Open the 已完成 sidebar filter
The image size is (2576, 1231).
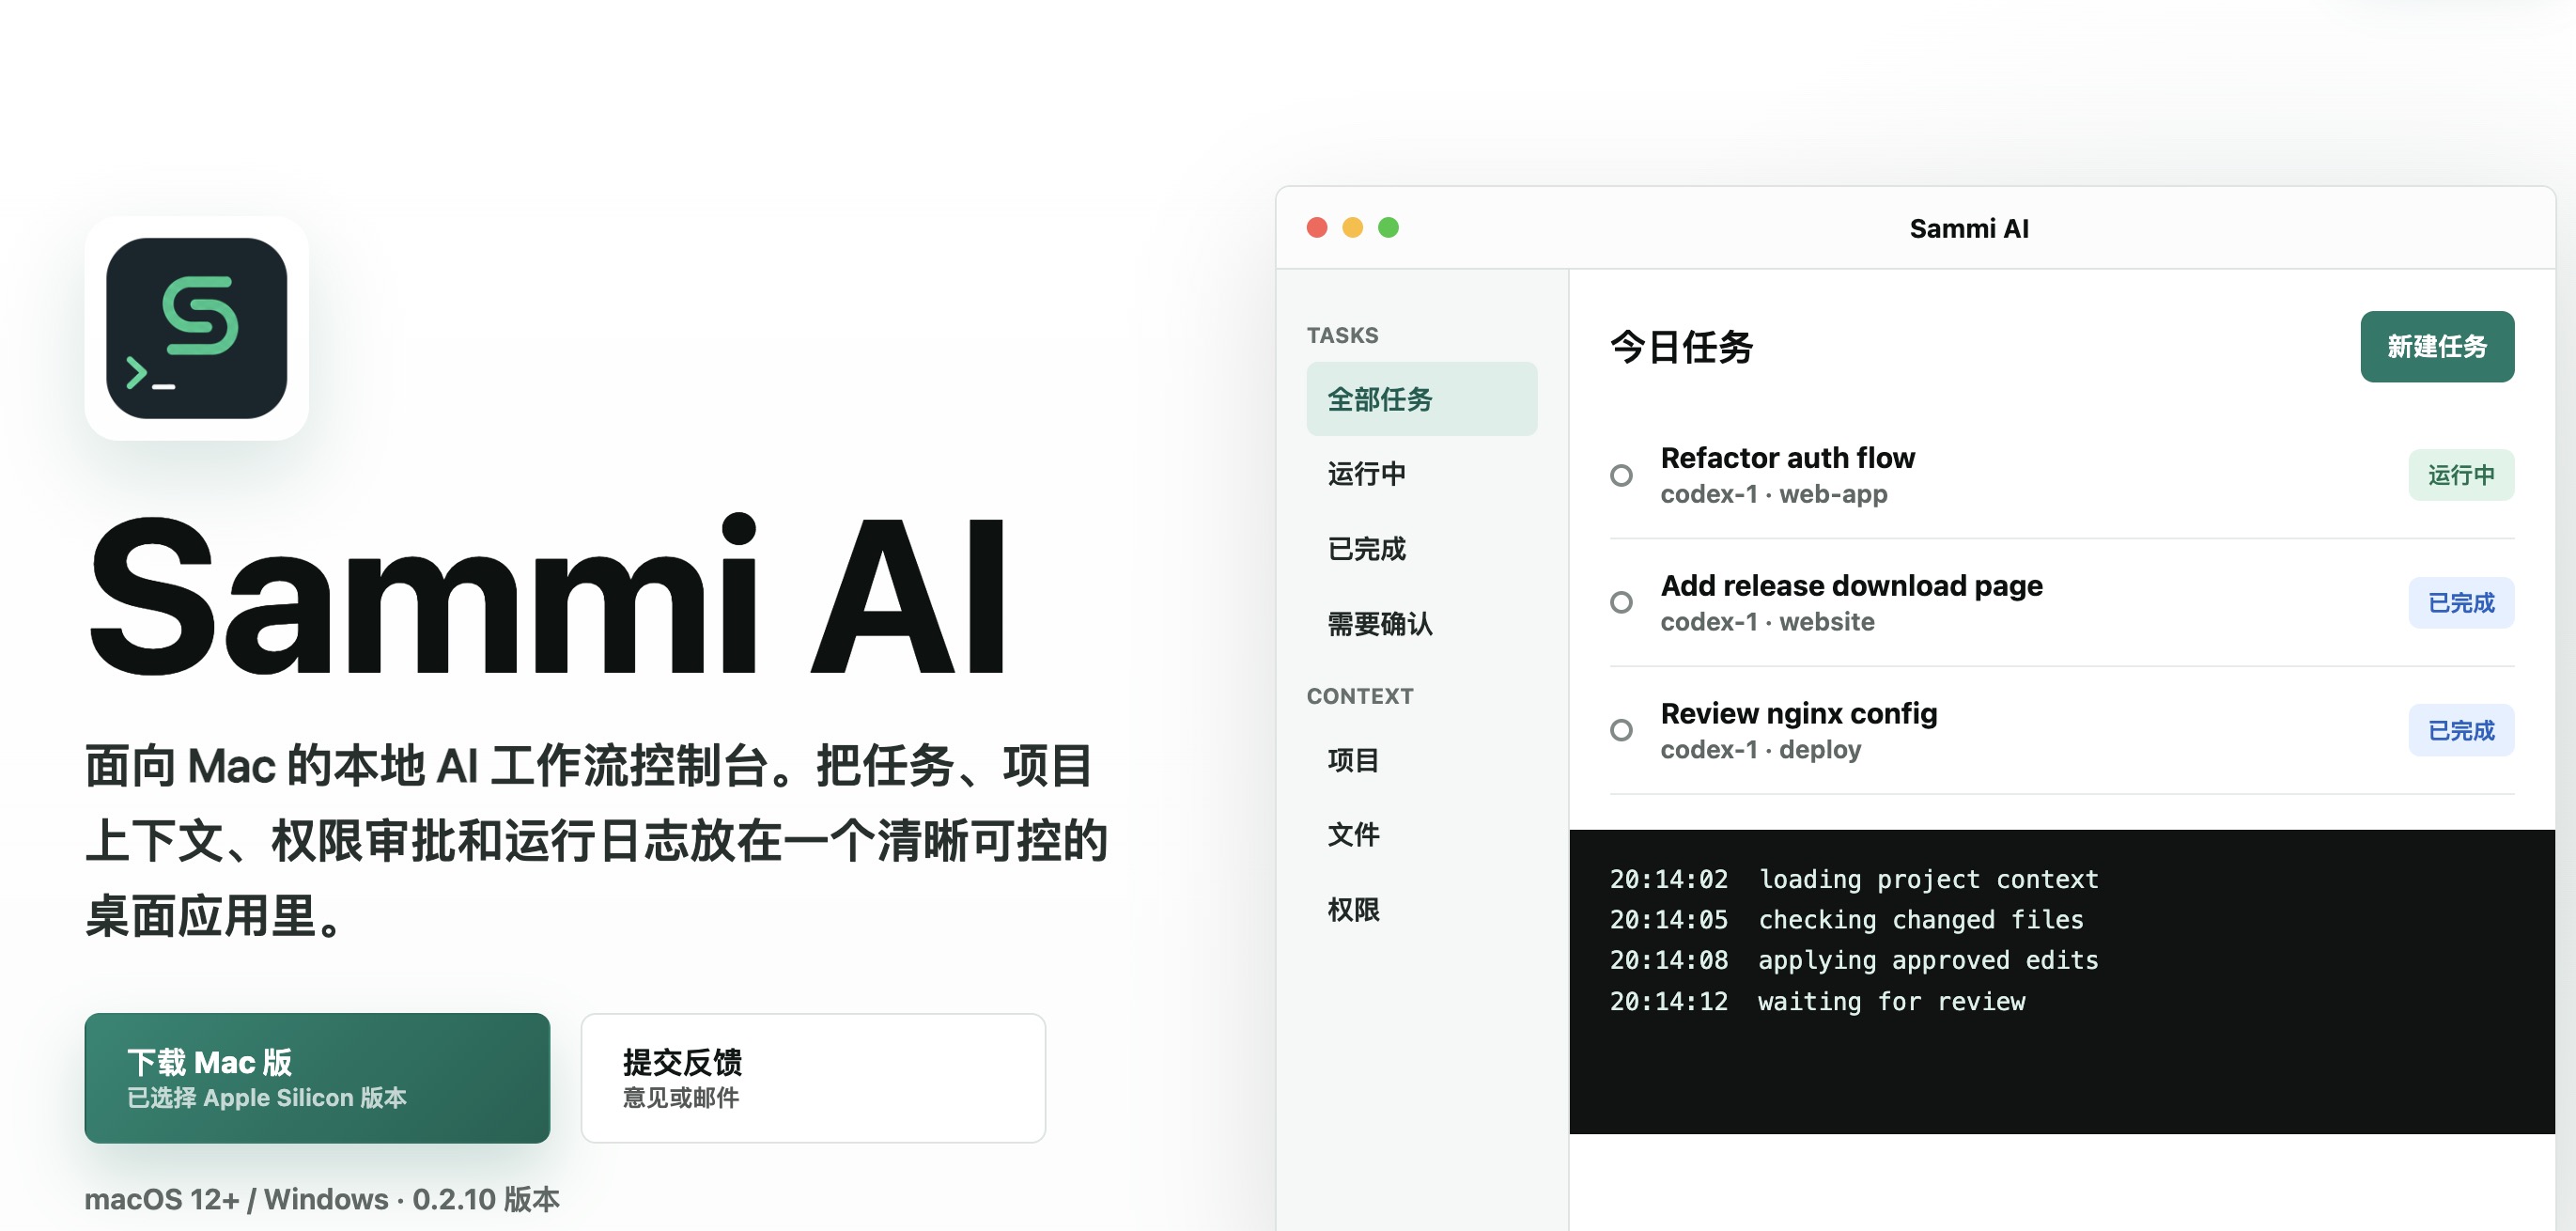pos(1421,549)
